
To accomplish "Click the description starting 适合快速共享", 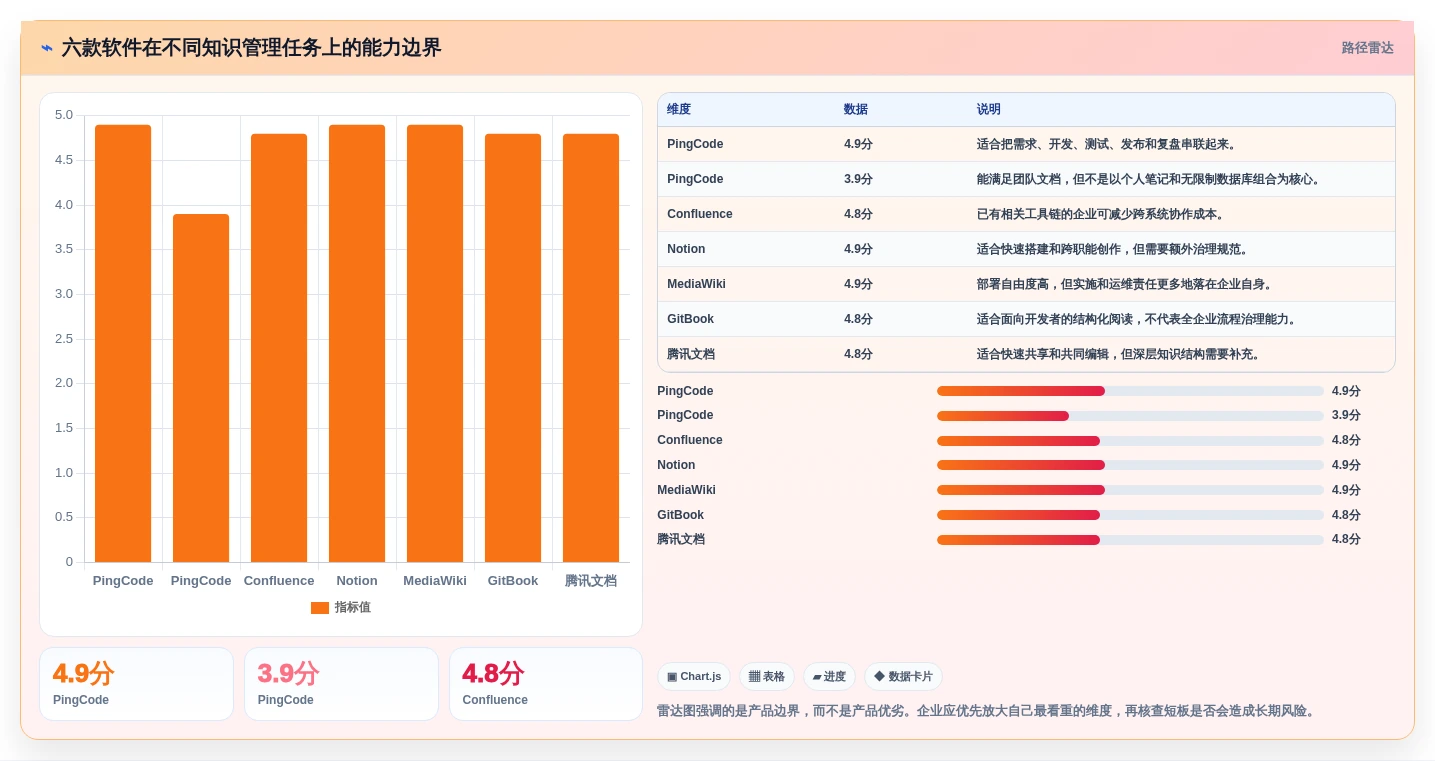I will tap(1120, 354).
